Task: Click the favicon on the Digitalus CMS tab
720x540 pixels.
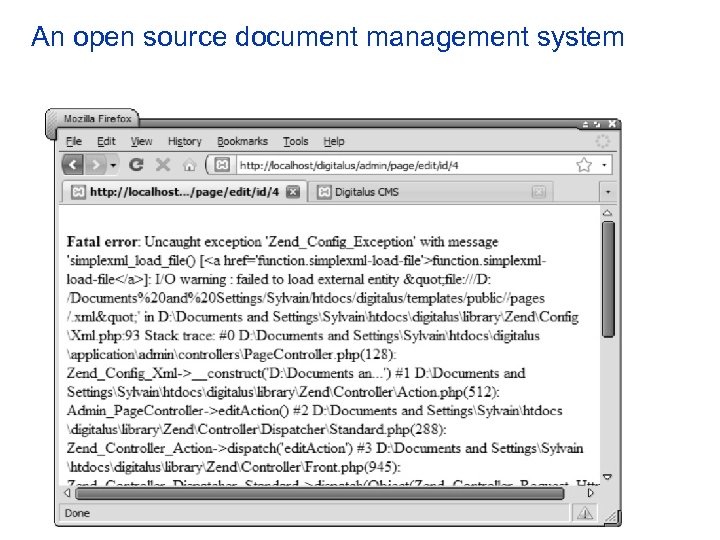Action: pyautogui.click(x=324, y=192)
